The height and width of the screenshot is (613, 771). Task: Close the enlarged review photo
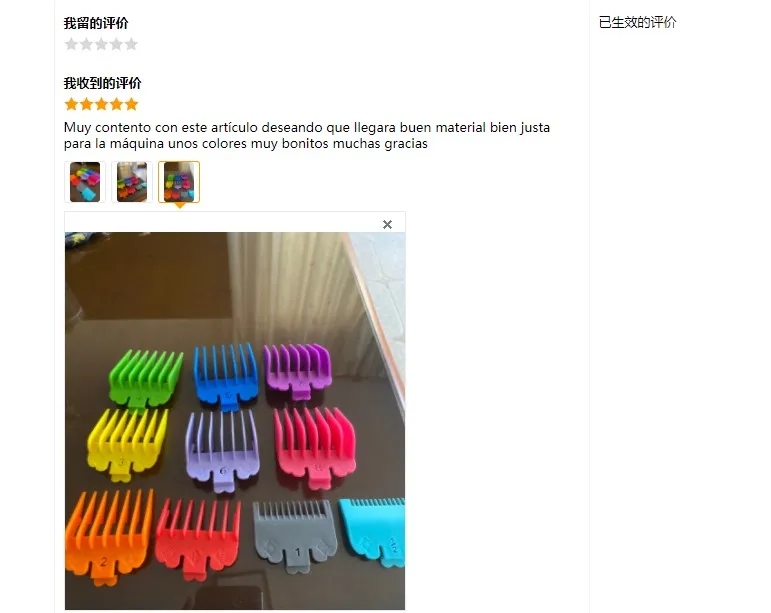pos(387,225)
